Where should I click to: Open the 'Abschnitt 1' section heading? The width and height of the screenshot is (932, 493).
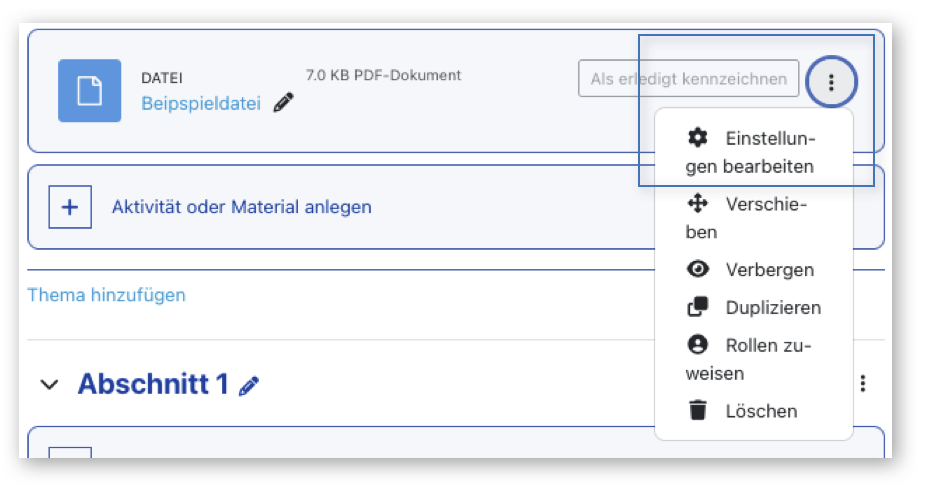click(x=153, y=384)
